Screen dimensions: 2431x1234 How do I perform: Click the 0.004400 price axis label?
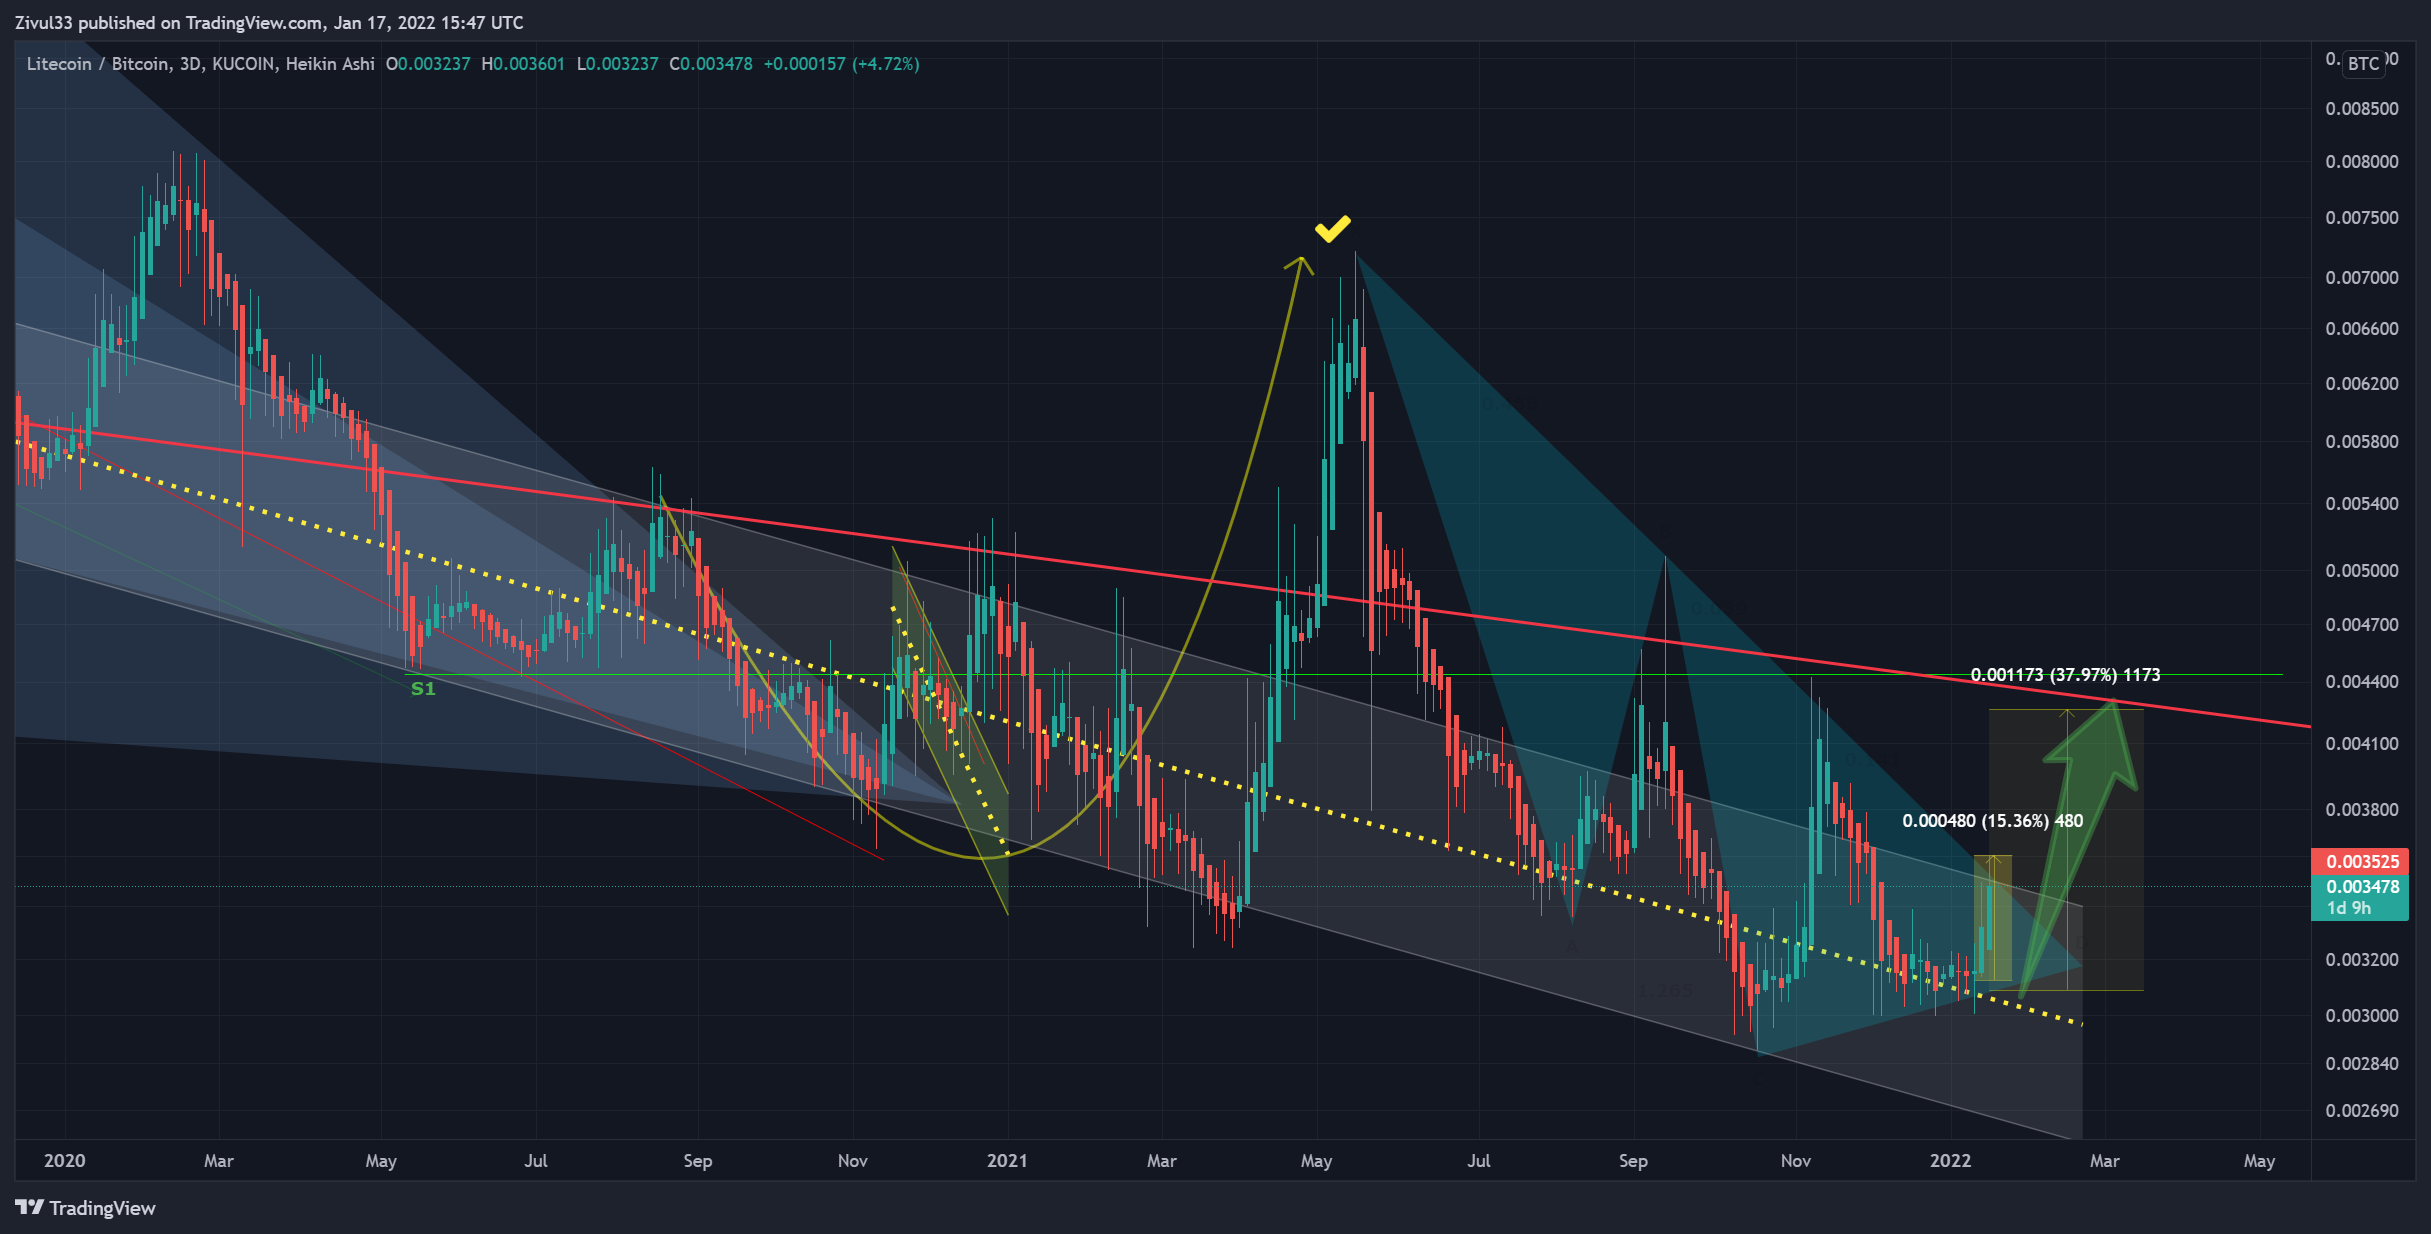point(2361,681)
